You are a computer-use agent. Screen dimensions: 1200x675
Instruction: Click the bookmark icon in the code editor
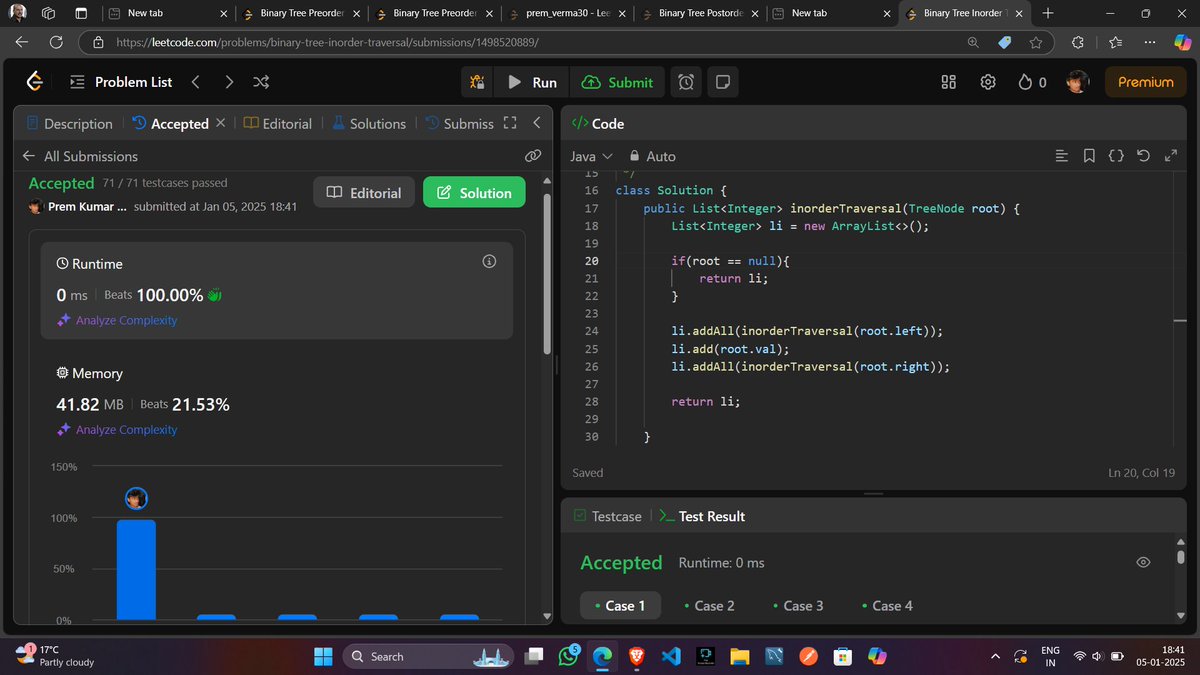(x=1089, y=156)
